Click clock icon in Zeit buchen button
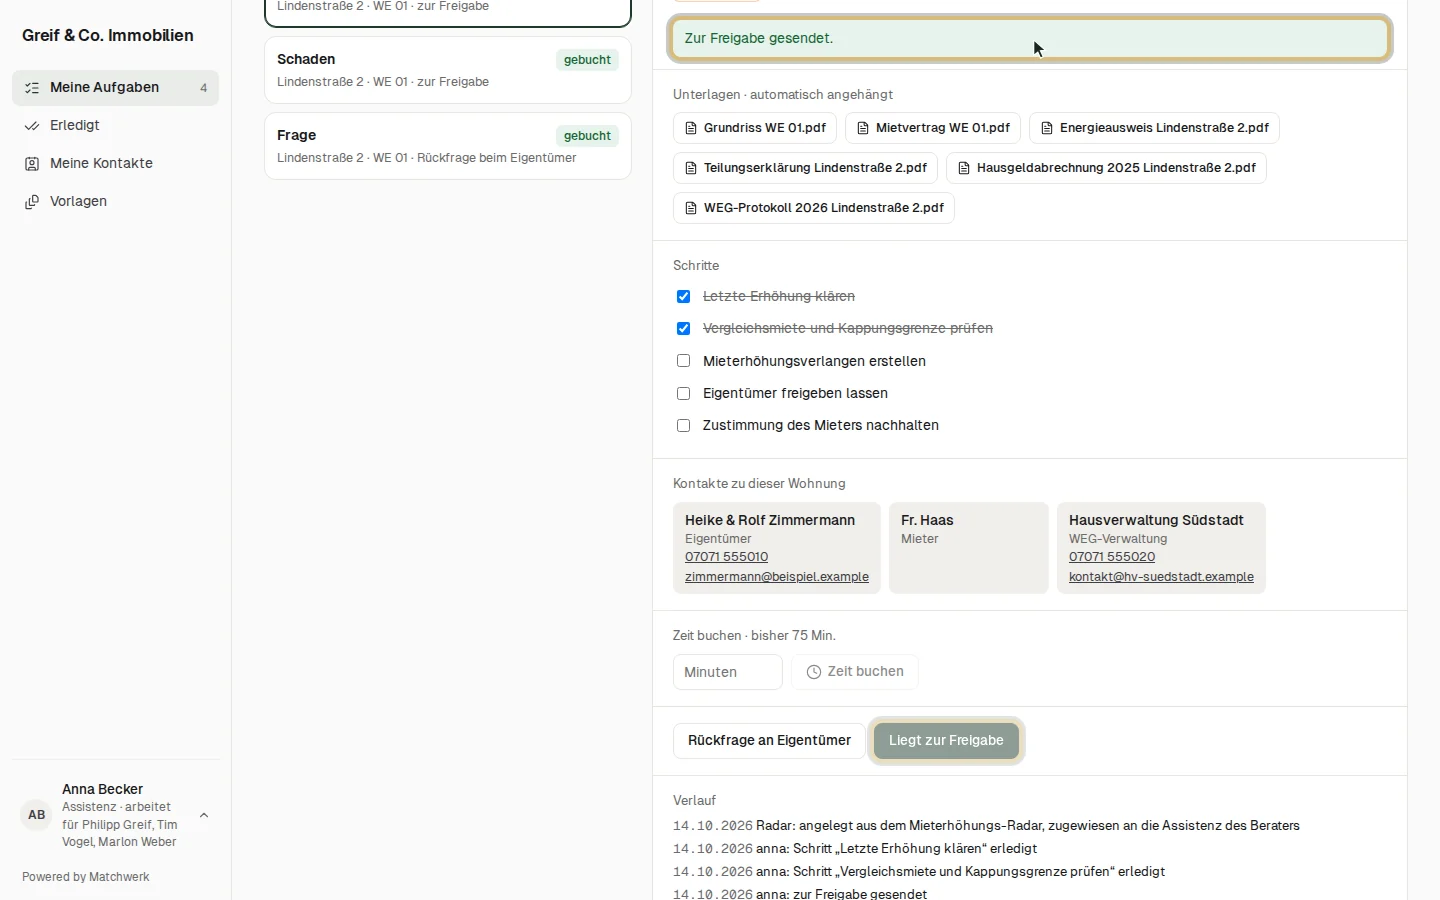The height and width of the screenshot is (900, 1440). coord(814,672)
